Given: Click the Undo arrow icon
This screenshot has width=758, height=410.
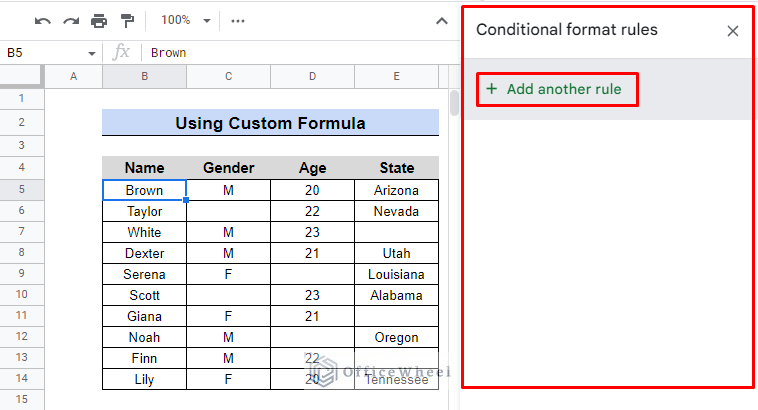Looking at the screenshot, I should (x=43, y=21).
